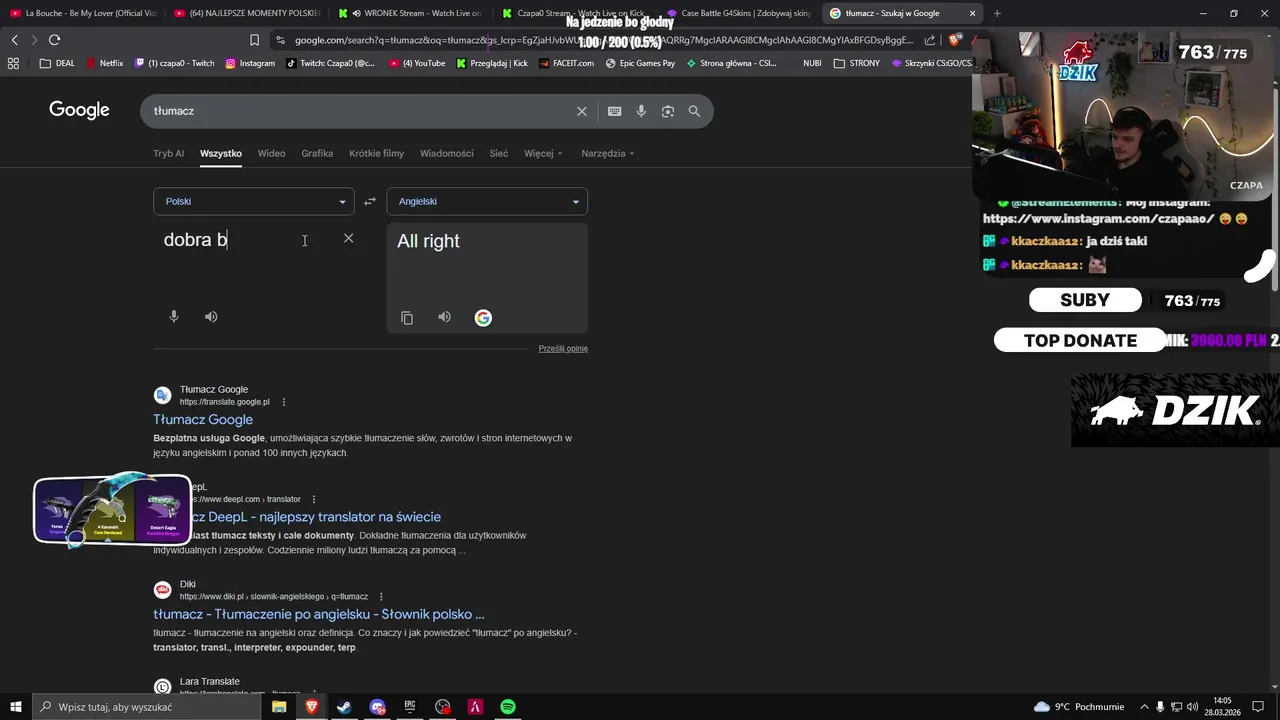Open File Explorer from taskbar
The height and width of the screenshot is (720, 1280).
click(279, 707)
